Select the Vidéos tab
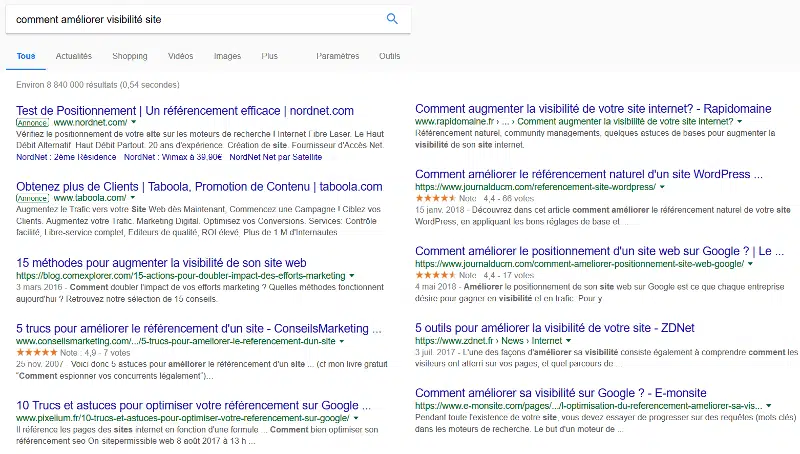 [181, 57]
